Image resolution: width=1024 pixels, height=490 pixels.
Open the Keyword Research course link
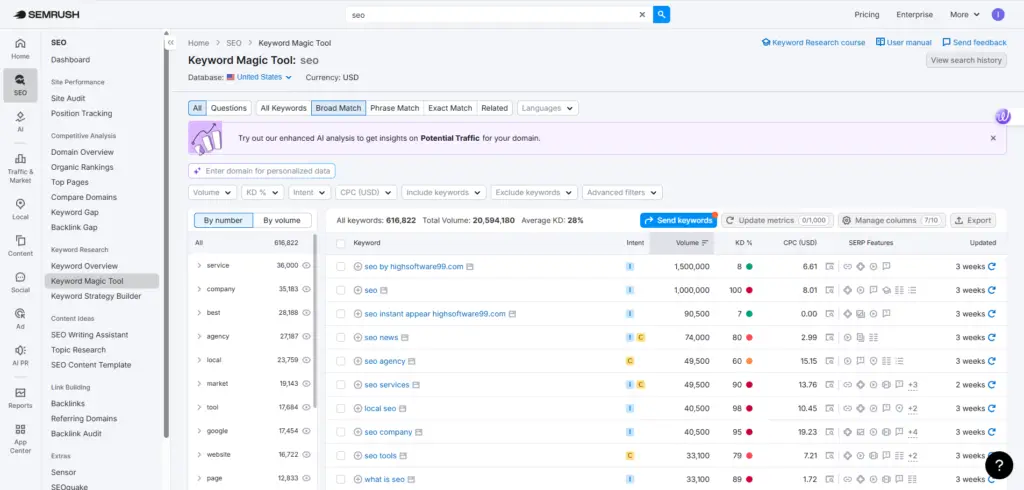(813, 42)
